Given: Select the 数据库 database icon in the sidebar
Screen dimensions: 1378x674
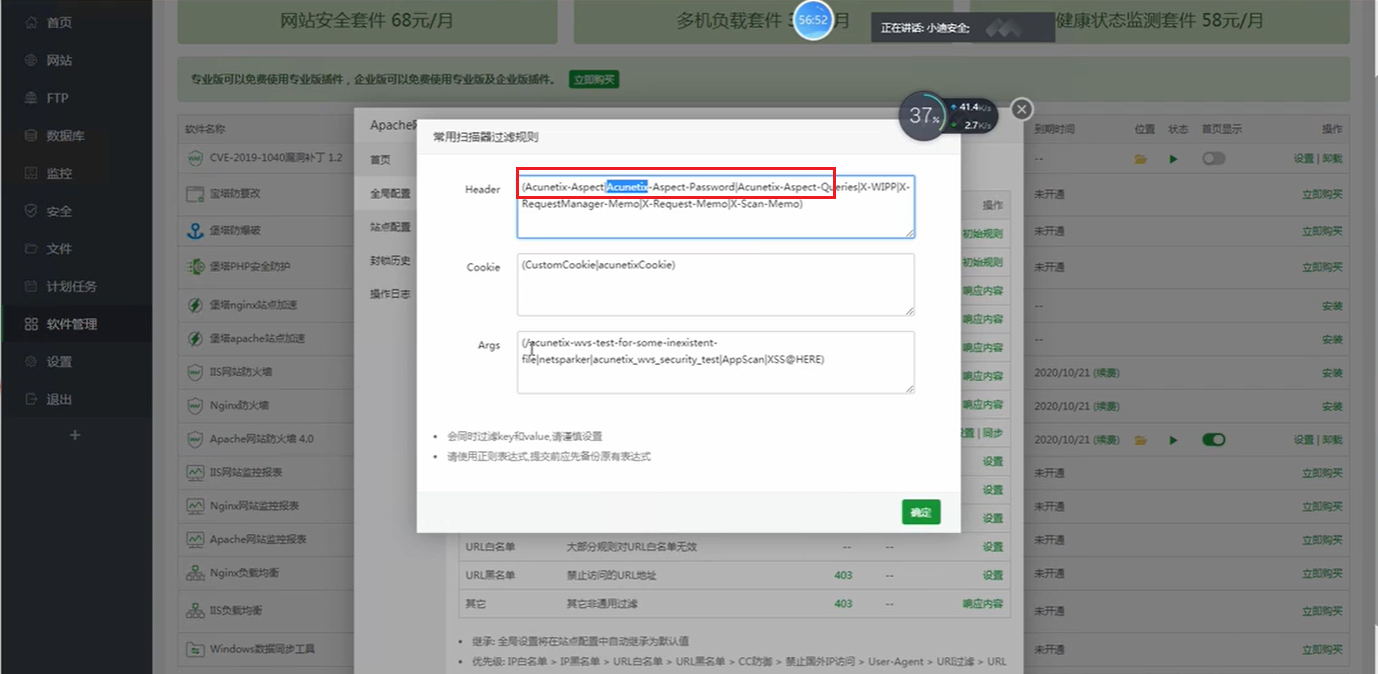Looking at the screenshot, I should click(31, 135).
